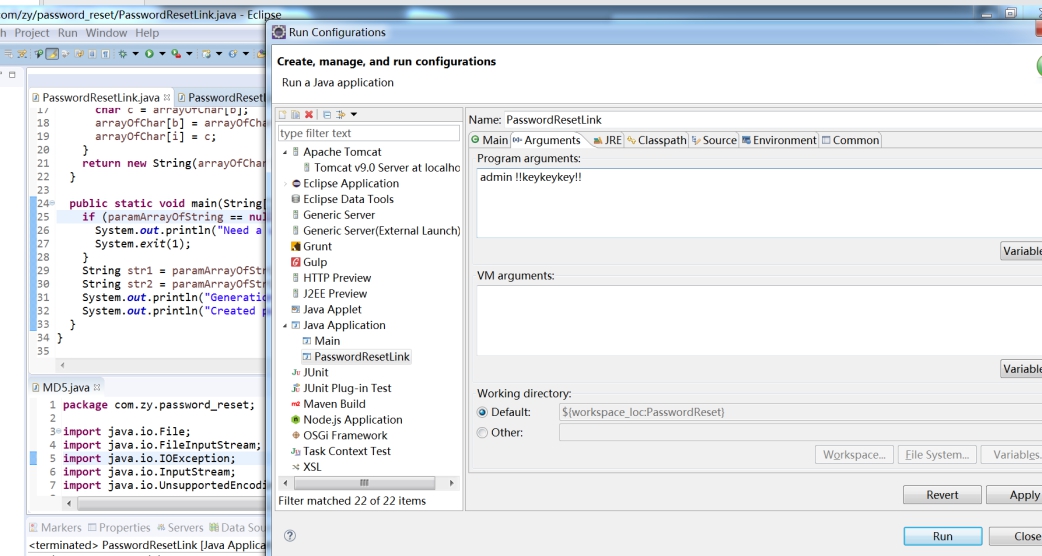Screen dimensions: 1042x556
Task: Click the Revert button
Action: click(x=942, y=495)
